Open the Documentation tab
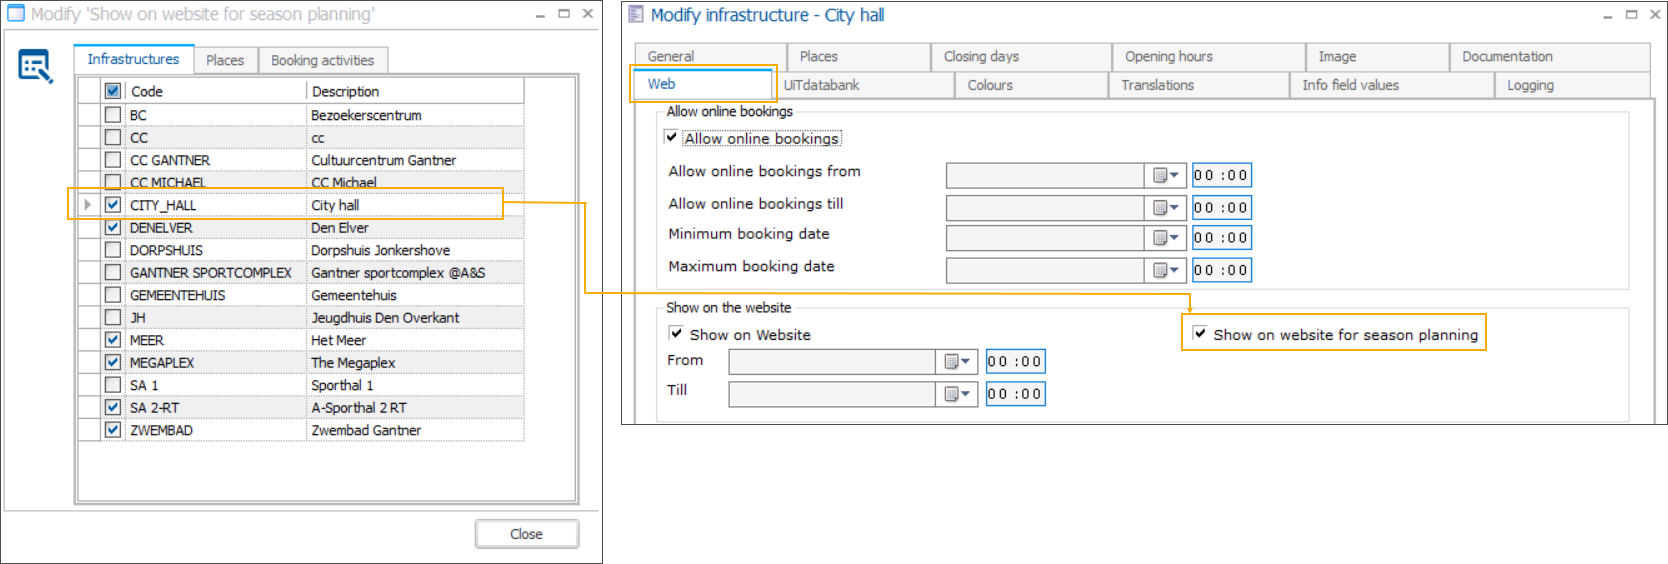1668x564 pixels. (x=1549, y=56)
